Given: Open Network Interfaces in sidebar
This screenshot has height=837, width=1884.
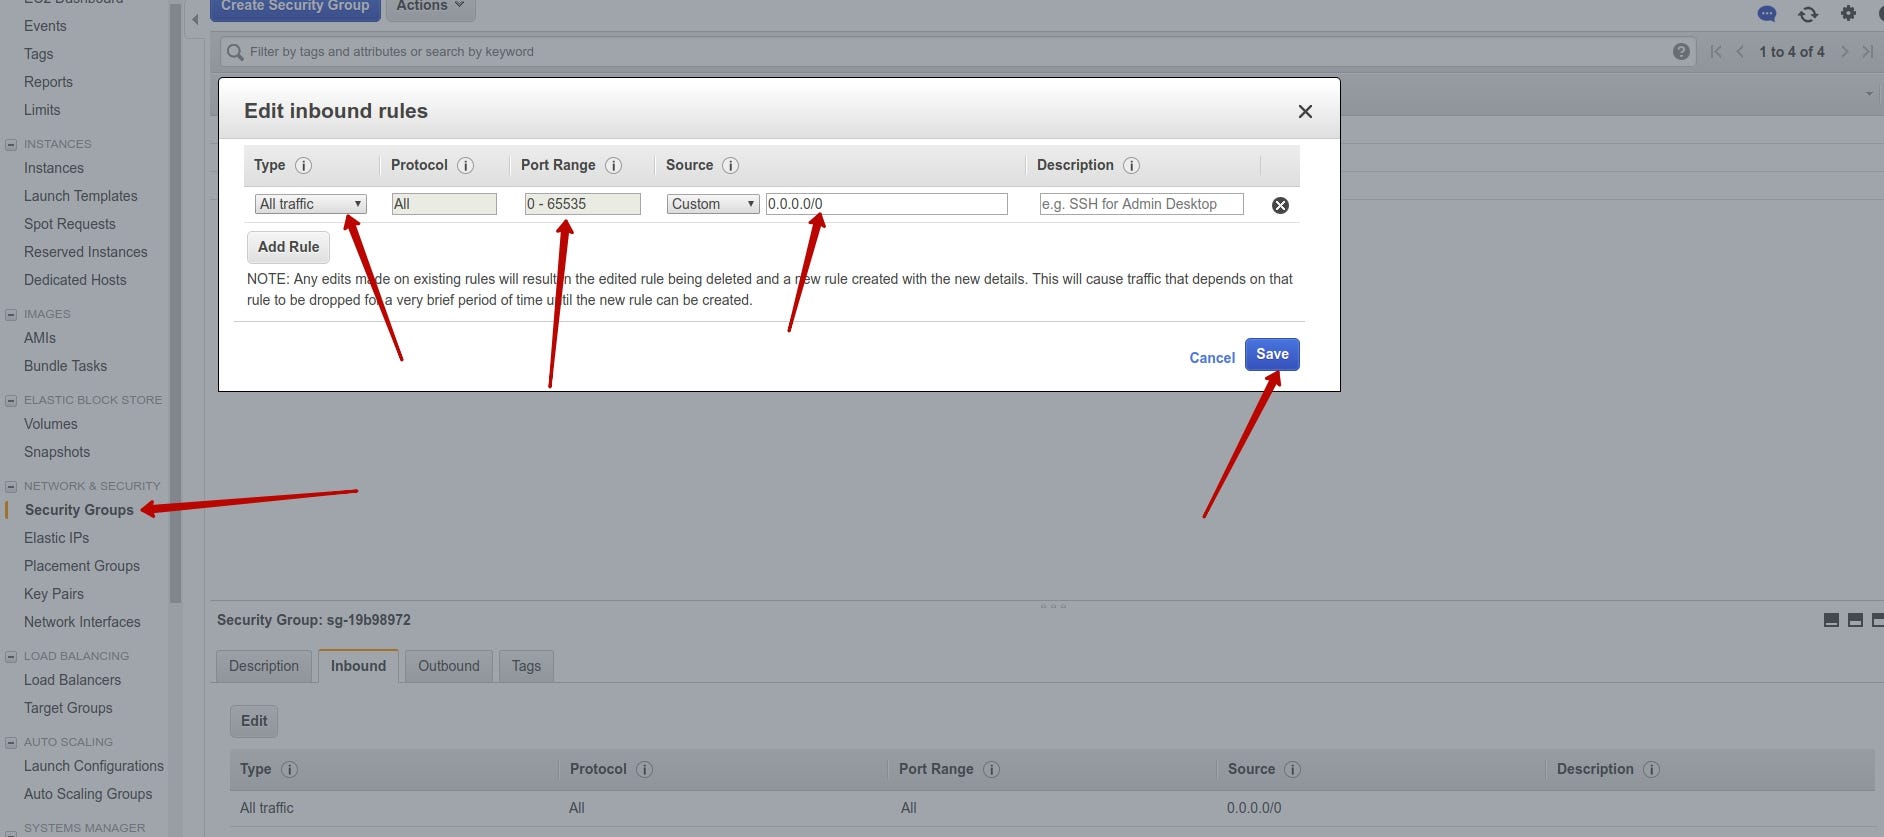Looking at the screenshot, I should coord(82,622).
